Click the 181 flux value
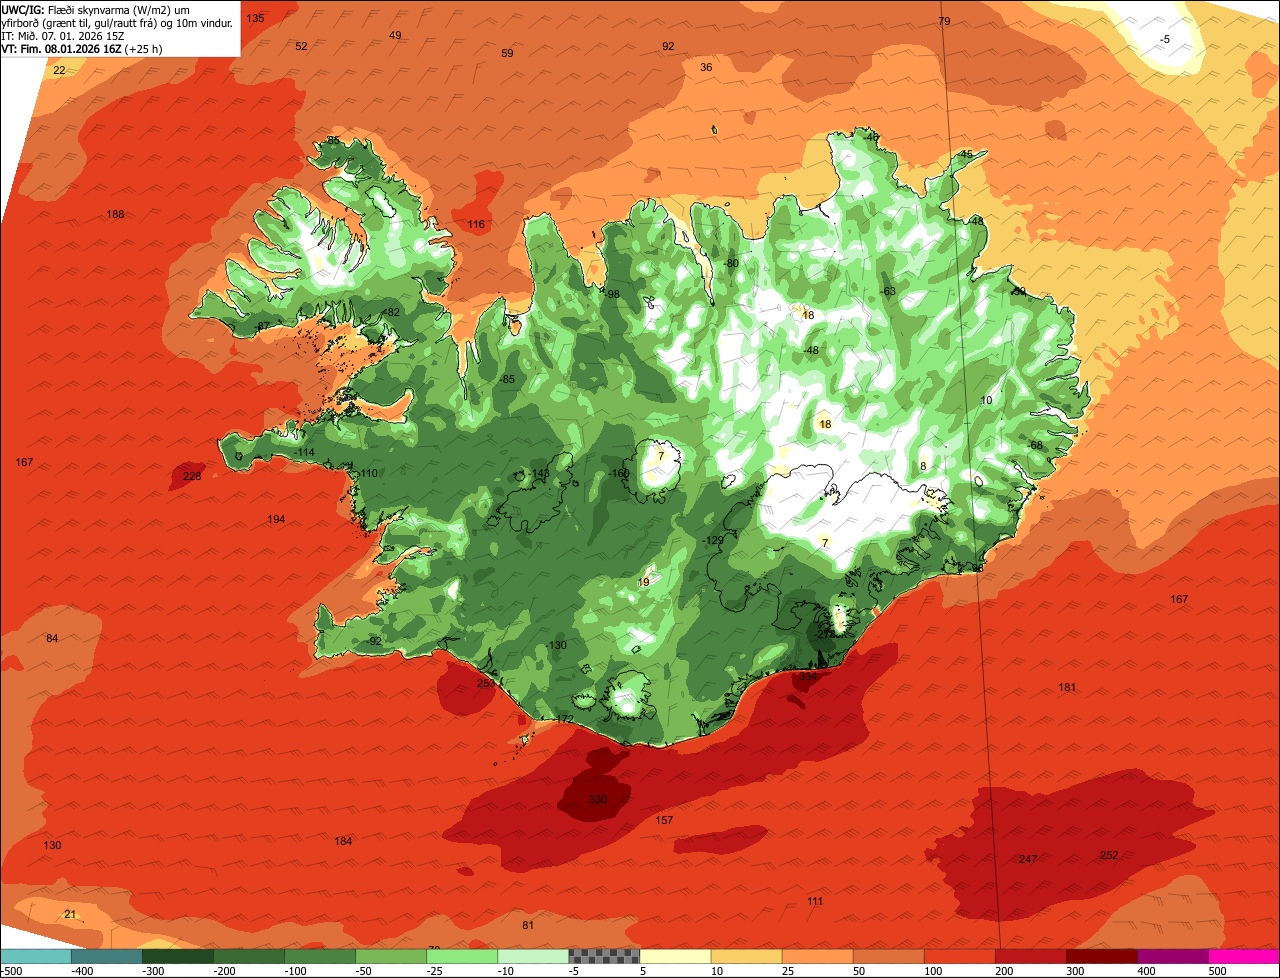 pyautogui.click(x=1067, y=687)
